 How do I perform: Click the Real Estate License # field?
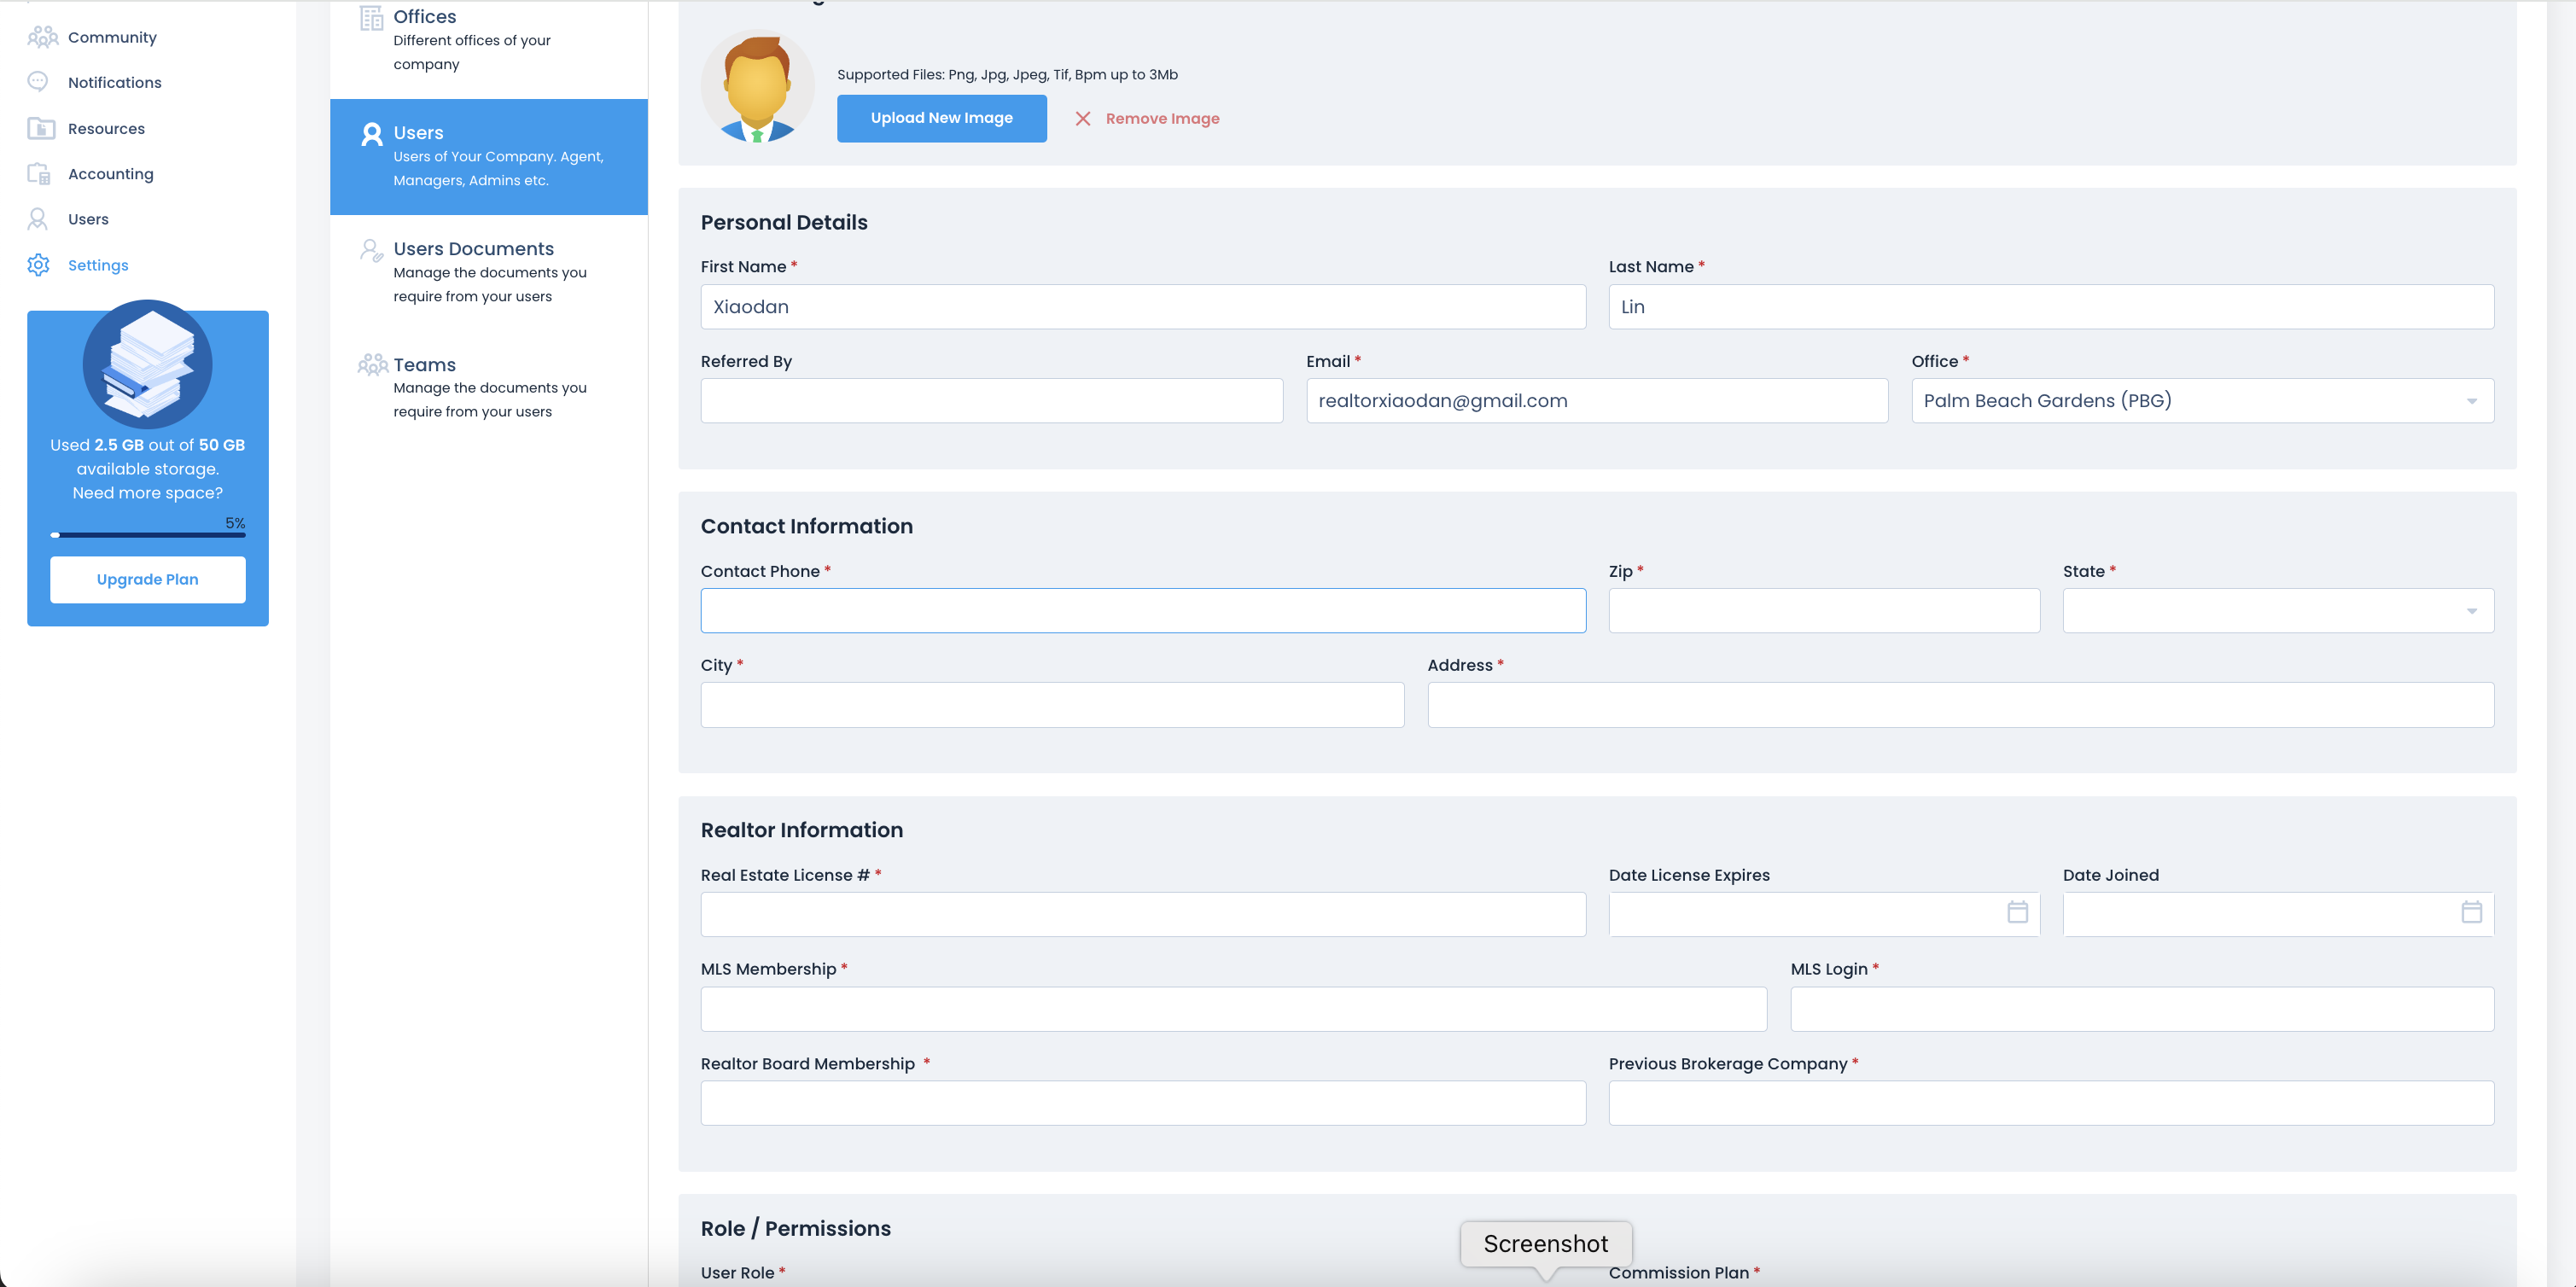[x=1143, y=914]
